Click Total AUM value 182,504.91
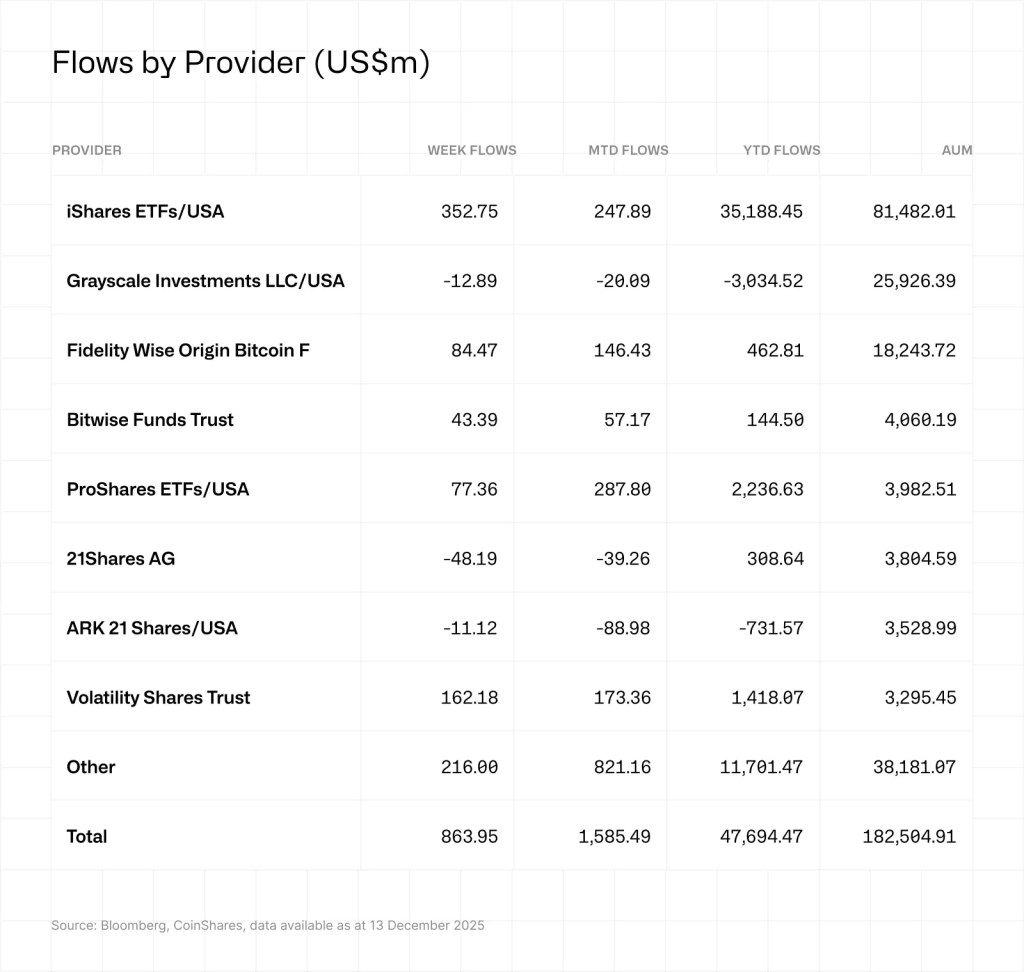 tap(909, 836)
